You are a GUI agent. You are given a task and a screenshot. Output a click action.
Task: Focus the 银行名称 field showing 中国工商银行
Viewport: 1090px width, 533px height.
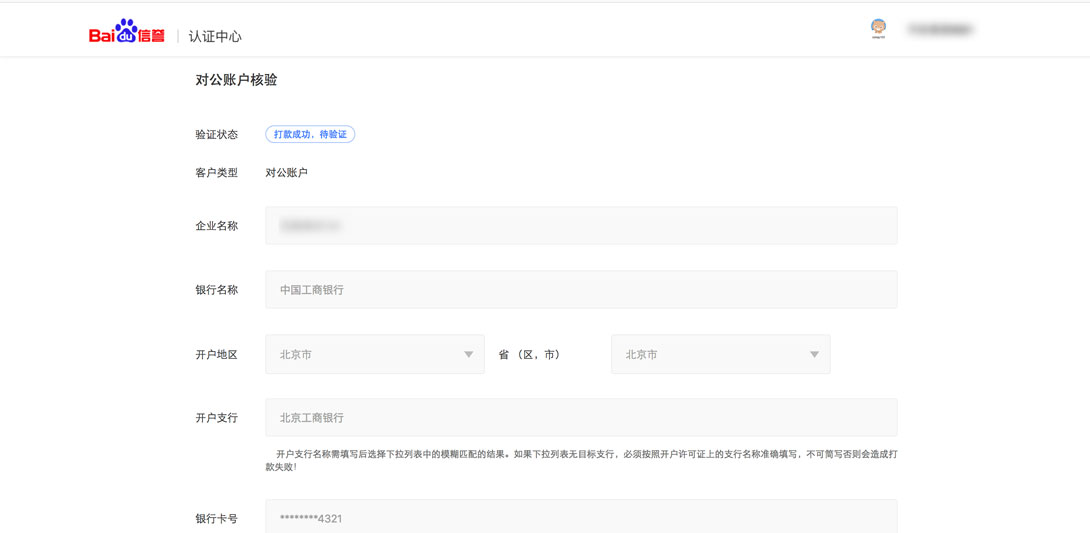pos(580,290)
